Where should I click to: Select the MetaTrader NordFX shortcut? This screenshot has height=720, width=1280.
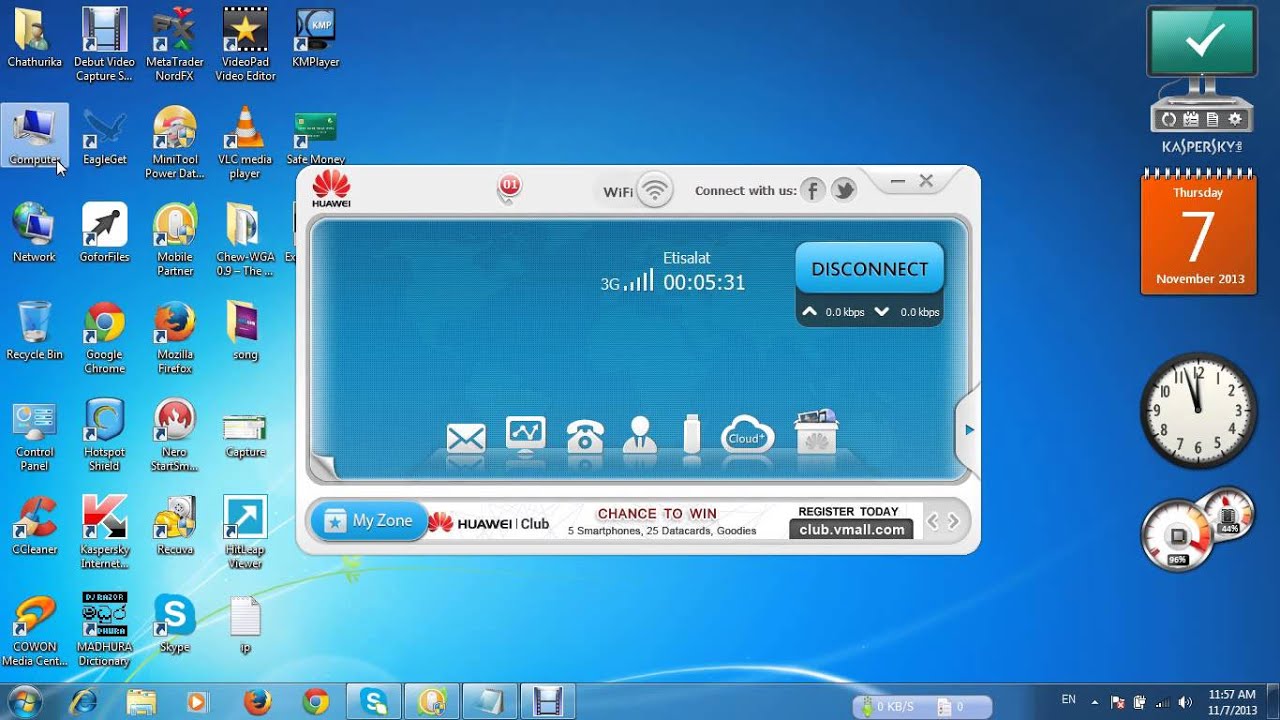[x=175, y=45]
